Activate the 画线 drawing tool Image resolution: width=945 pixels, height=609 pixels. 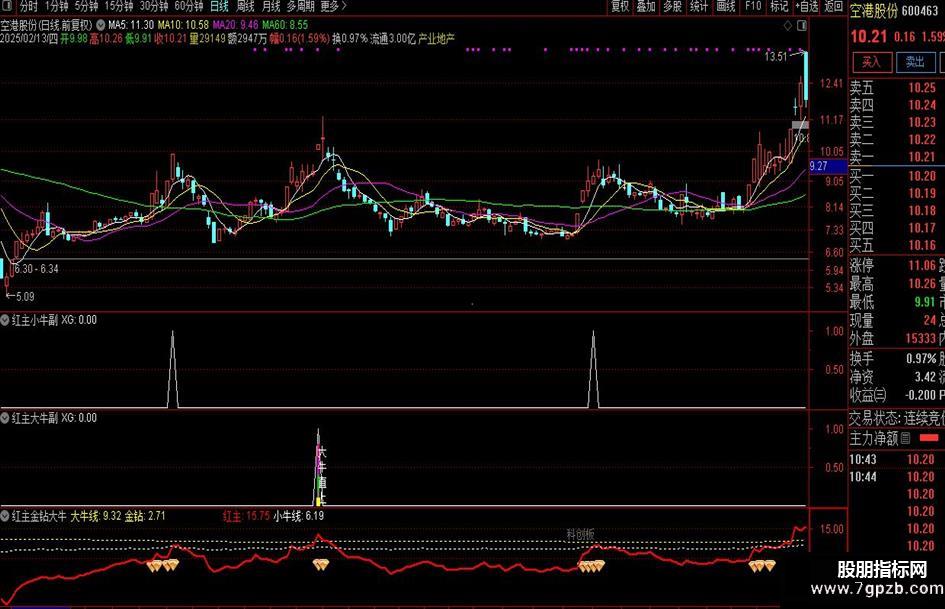pos(726,6)
